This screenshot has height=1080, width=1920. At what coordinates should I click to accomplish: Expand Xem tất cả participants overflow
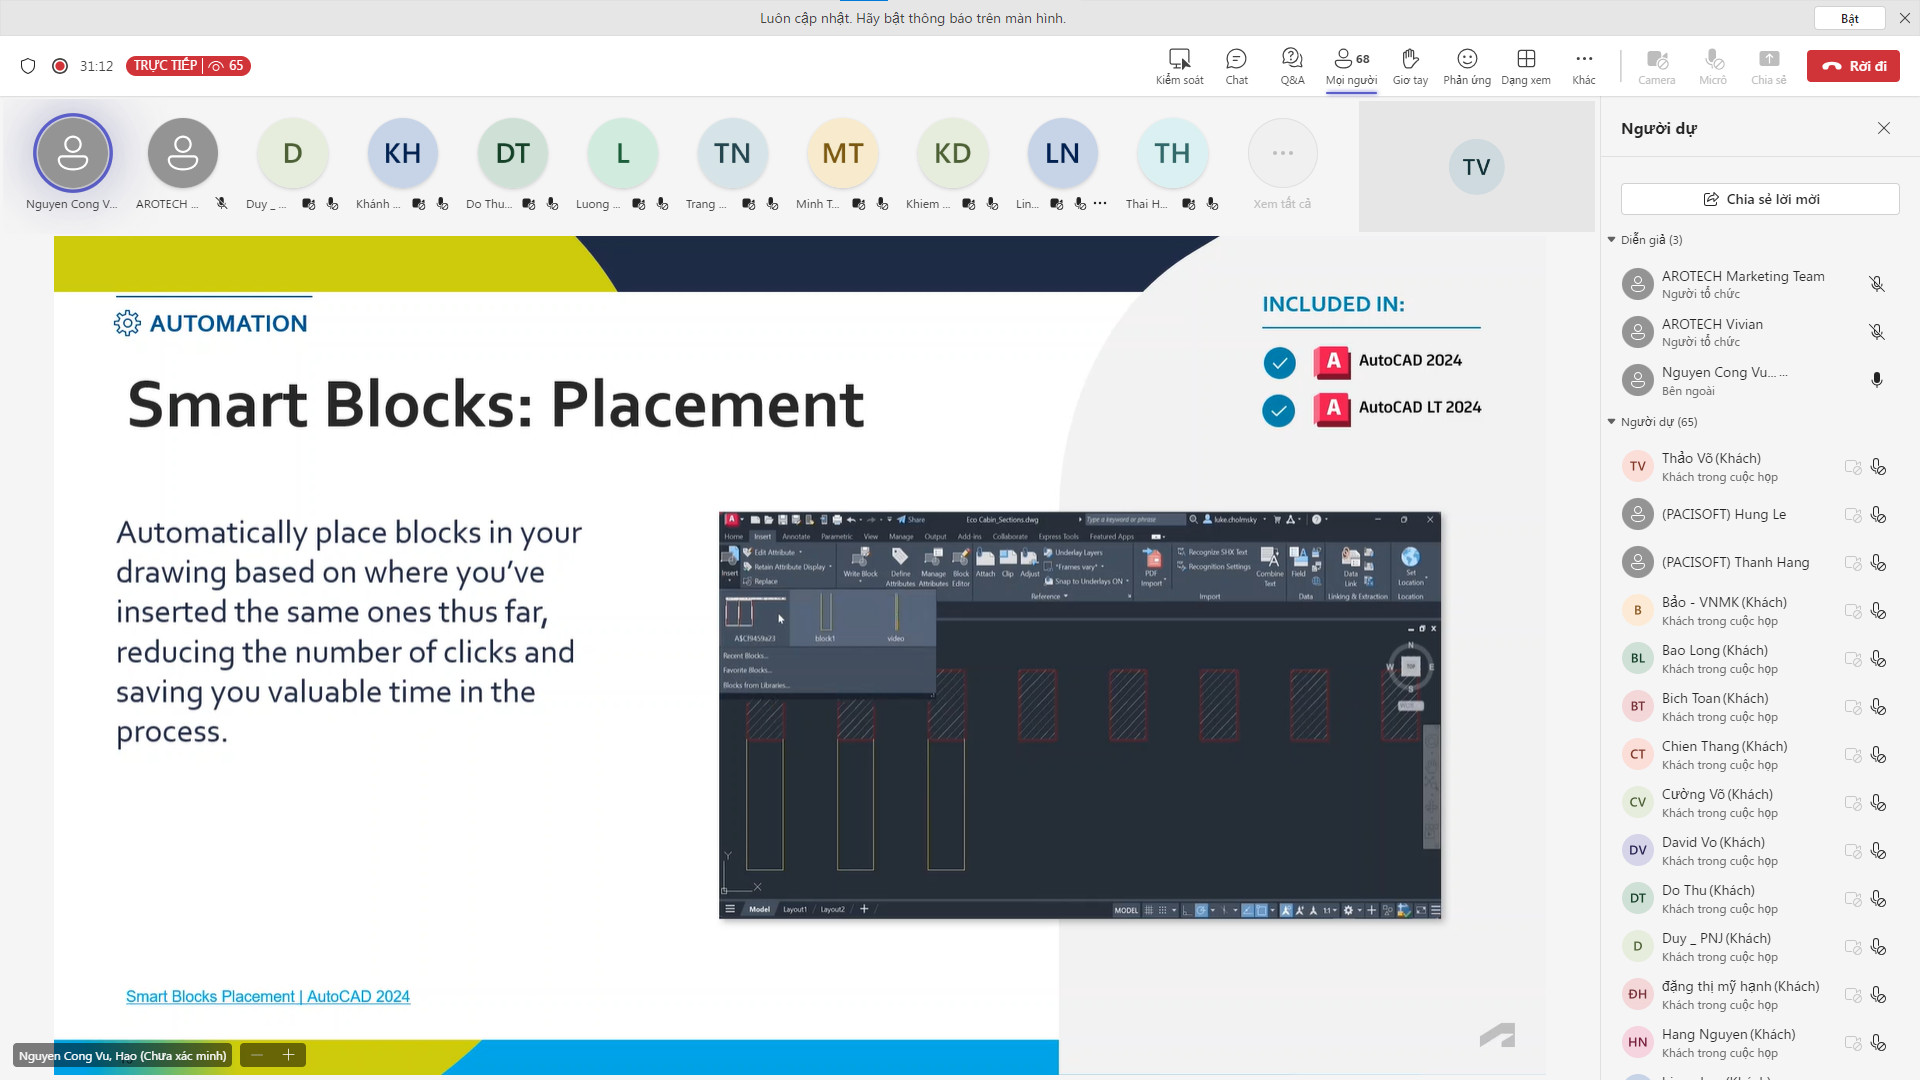1282,165
